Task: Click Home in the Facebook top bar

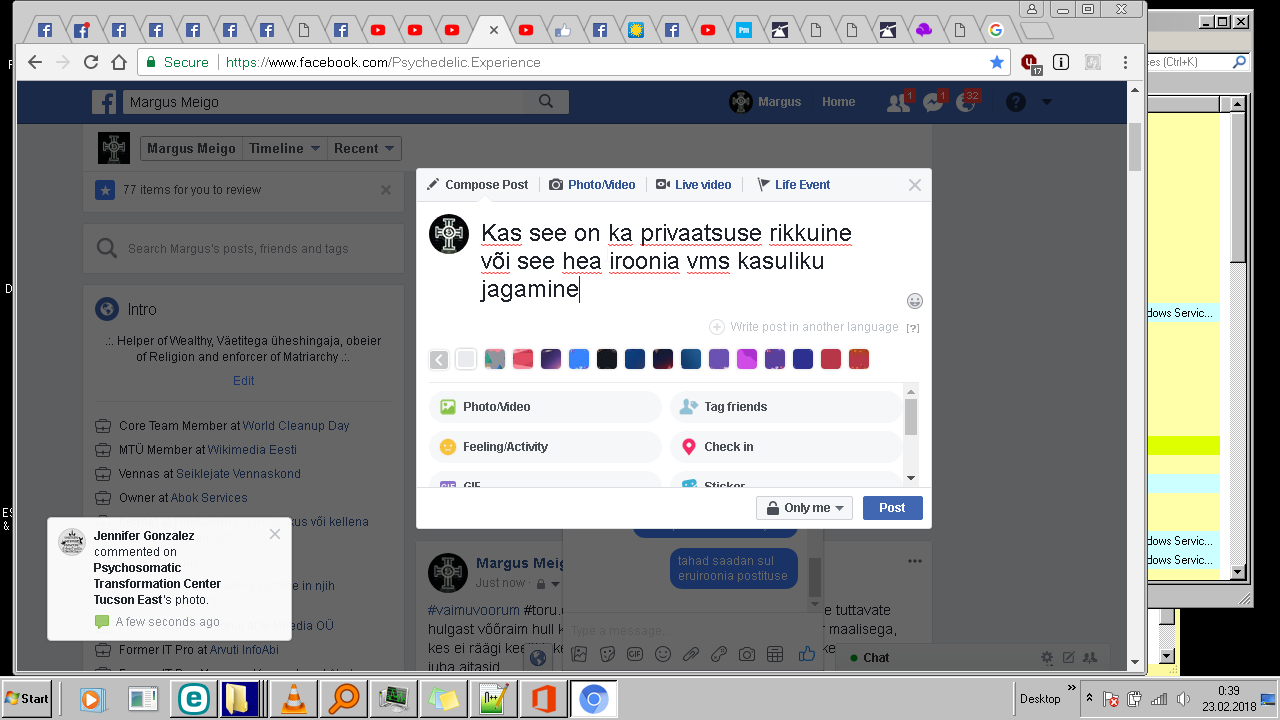Action: pyautogui.click(x=838, y=102)
